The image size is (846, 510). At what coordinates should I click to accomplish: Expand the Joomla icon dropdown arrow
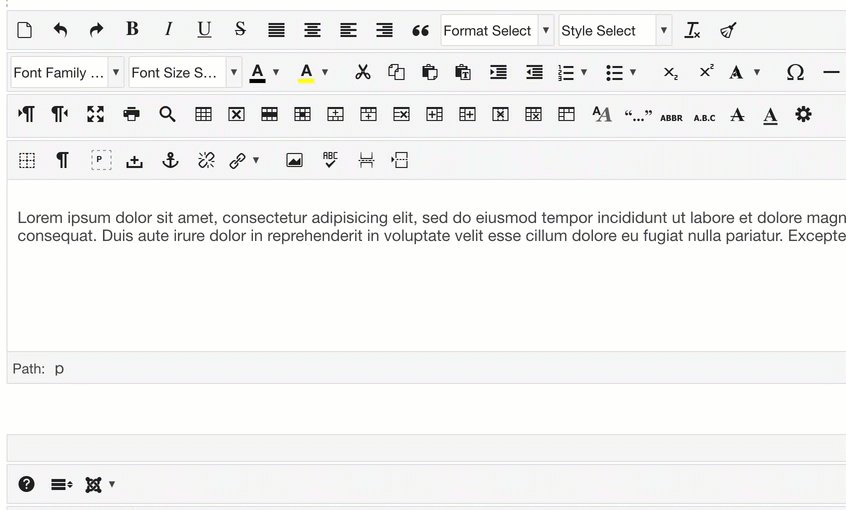pos(112,484)
